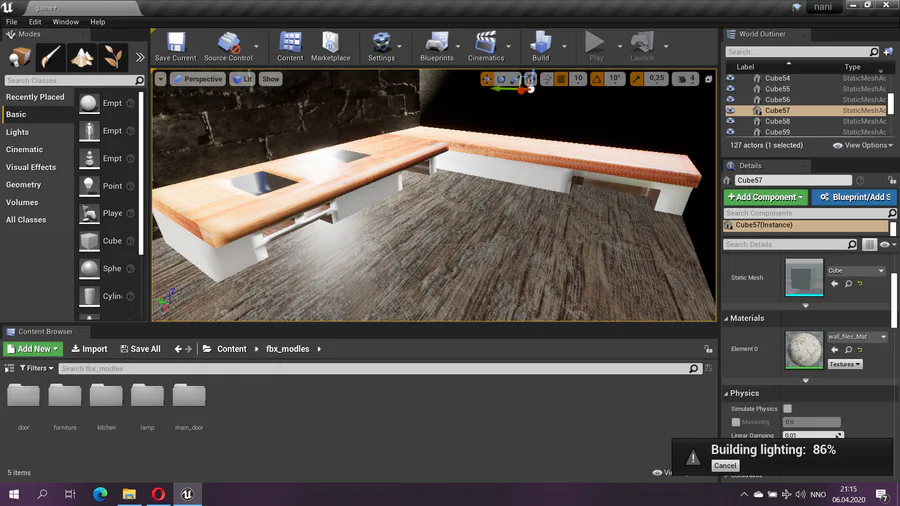
Task: Select the Foliage mode leaf icon
Action: (112, 57)
